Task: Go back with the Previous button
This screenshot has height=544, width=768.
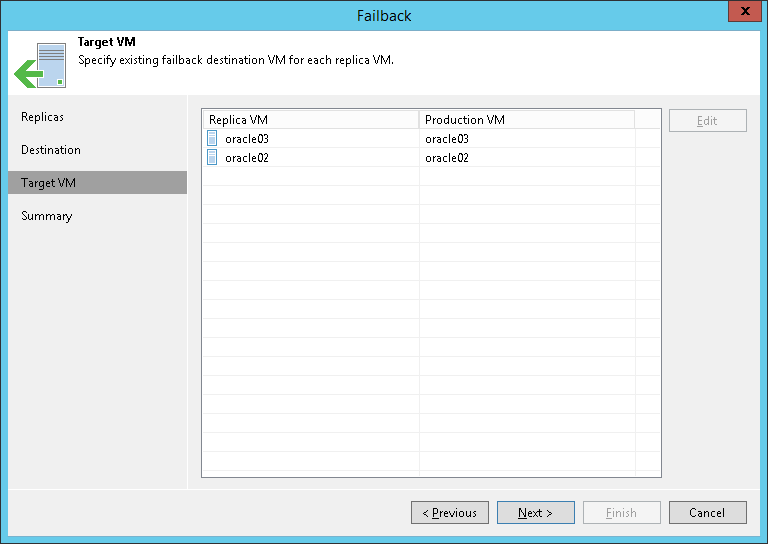Action: 450,513
